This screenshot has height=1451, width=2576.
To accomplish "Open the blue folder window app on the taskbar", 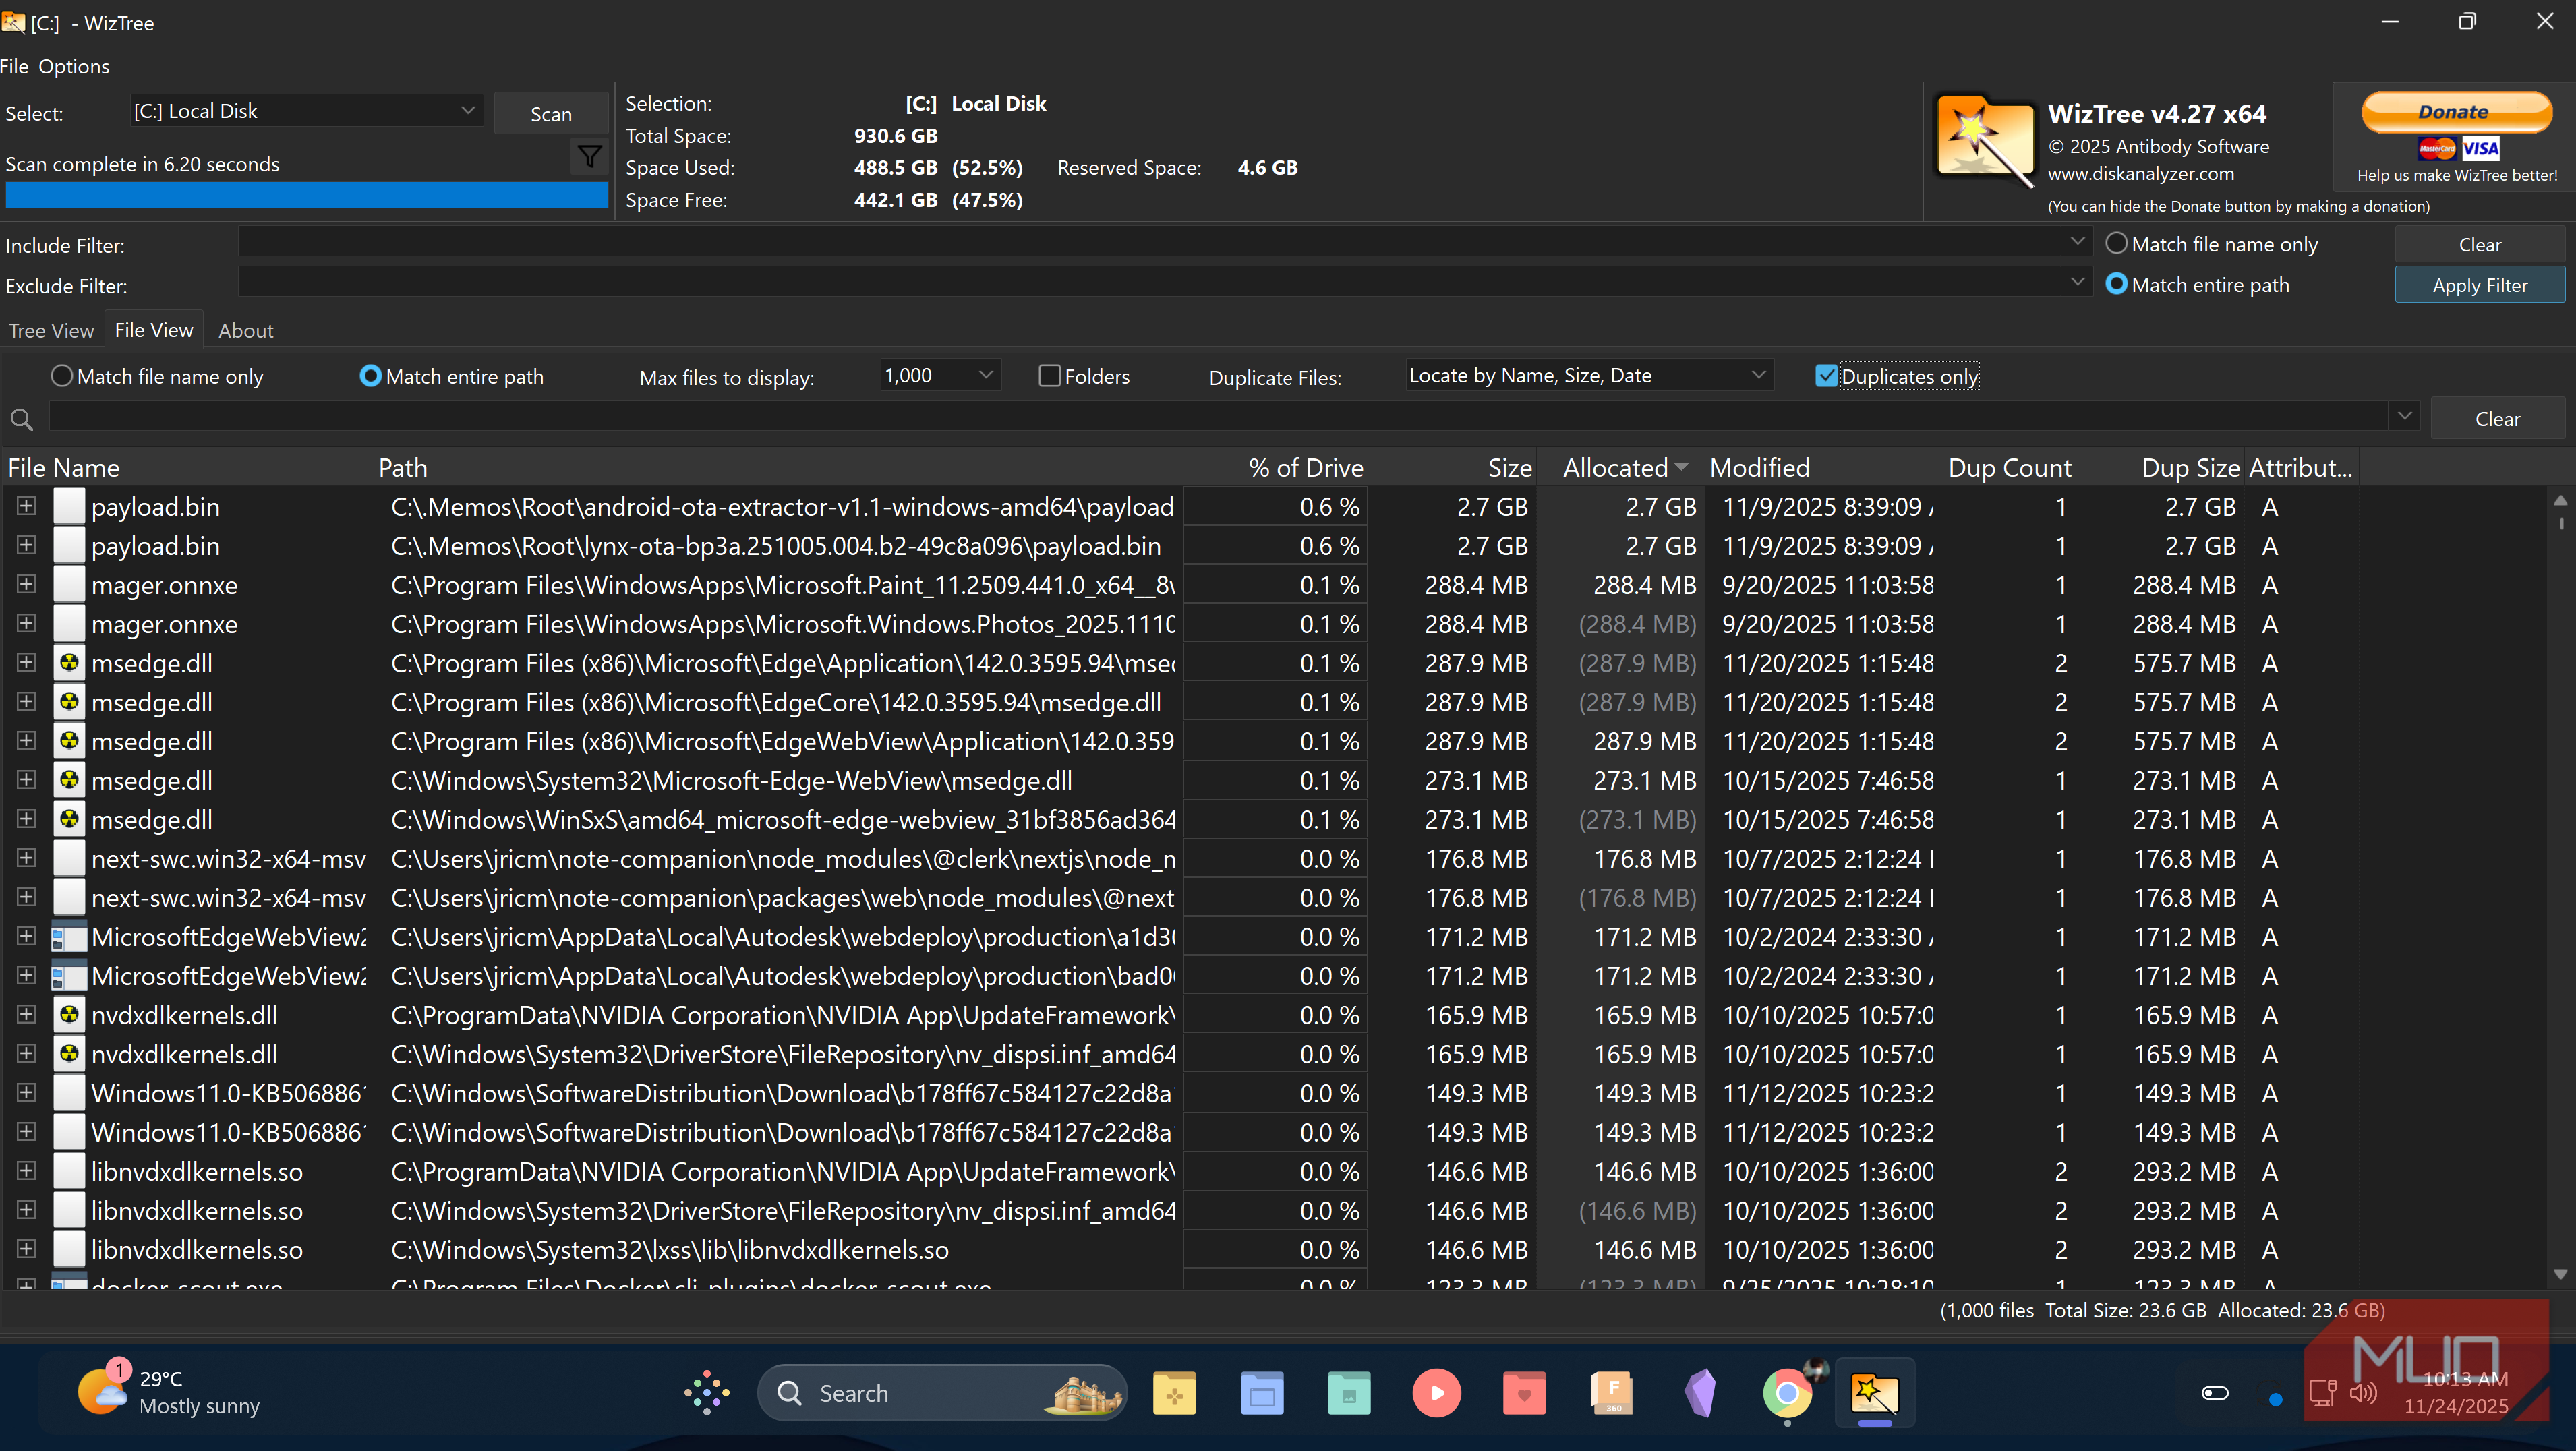I will (x=1262, y=1393).
